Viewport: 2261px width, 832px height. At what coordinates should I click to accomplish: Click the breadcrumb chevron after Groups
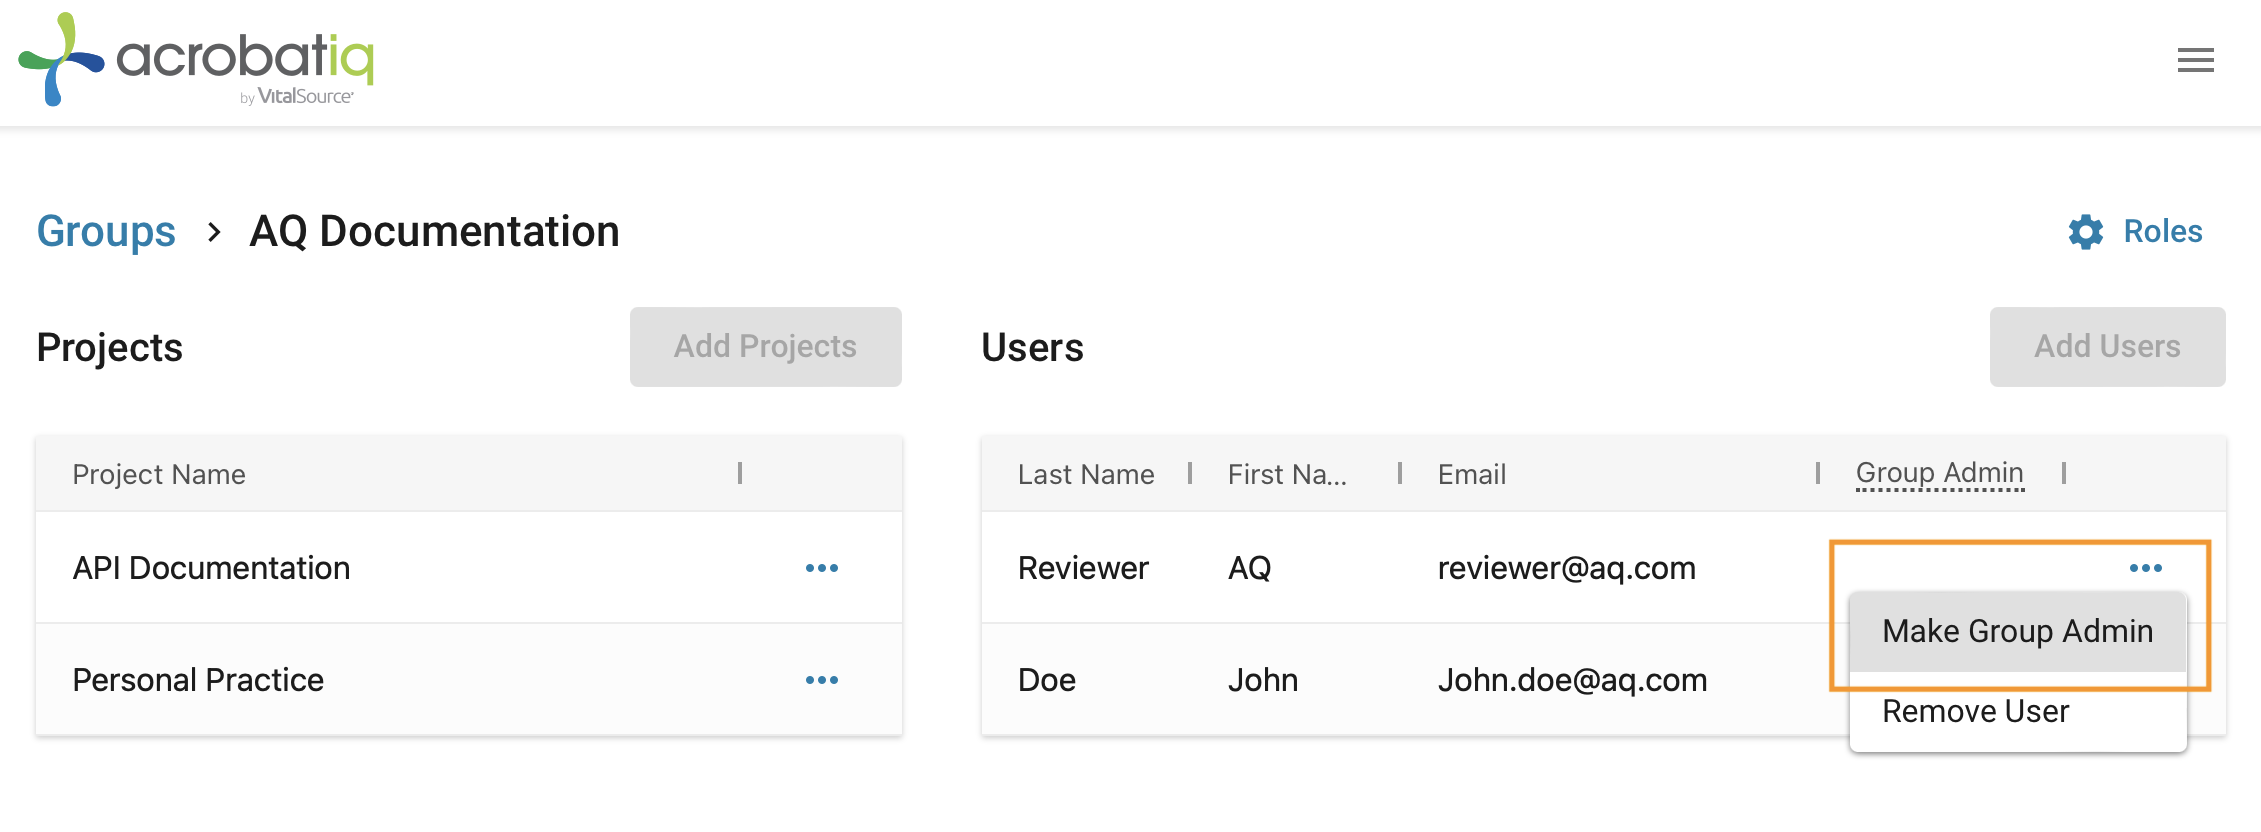[214, 232]
